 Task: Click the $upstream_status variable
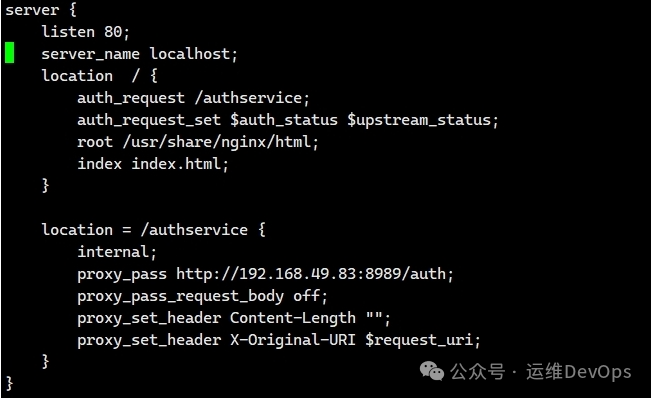pyautogui.click(x=423, y=120)
